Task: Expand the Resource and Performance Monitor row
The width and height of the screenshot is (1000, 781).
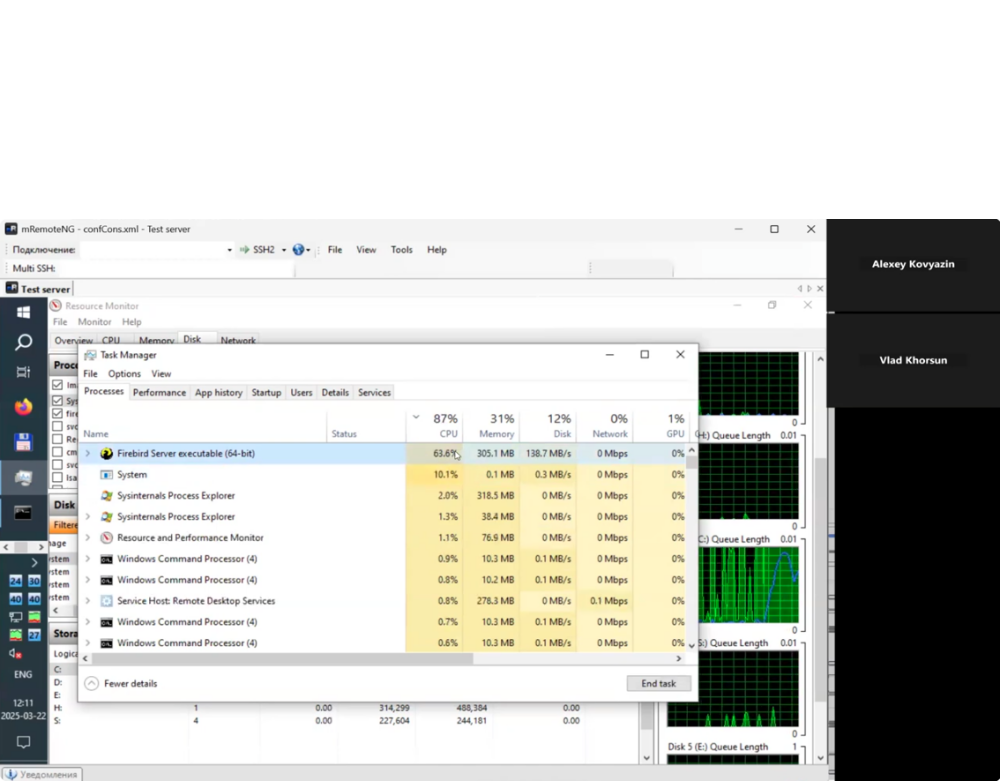Action: point(88,537)
